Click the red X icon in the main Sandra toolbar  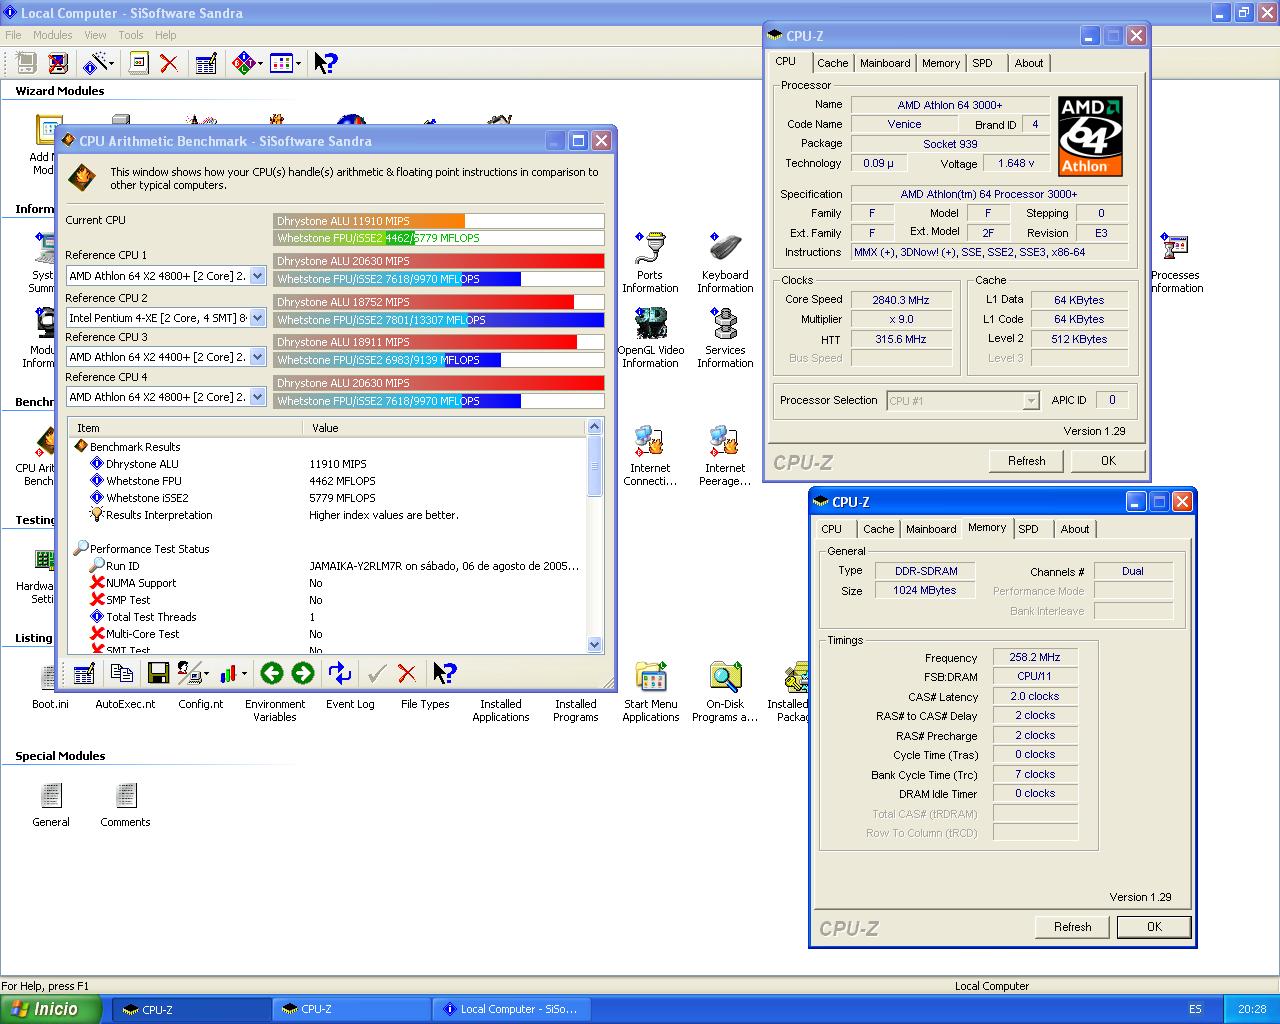pos(169,64)
